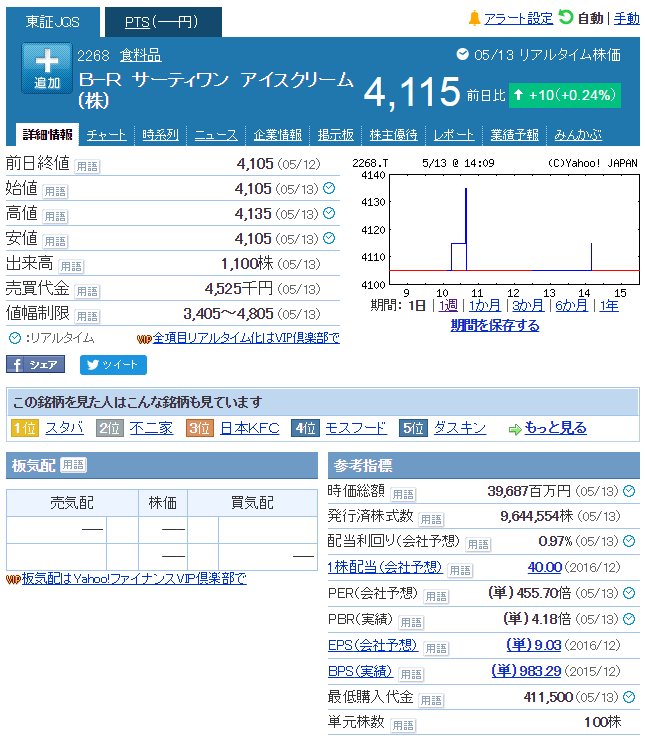Click the (単)9.03 EPS value link
This screenshot has width=645, height=740.
534,645
